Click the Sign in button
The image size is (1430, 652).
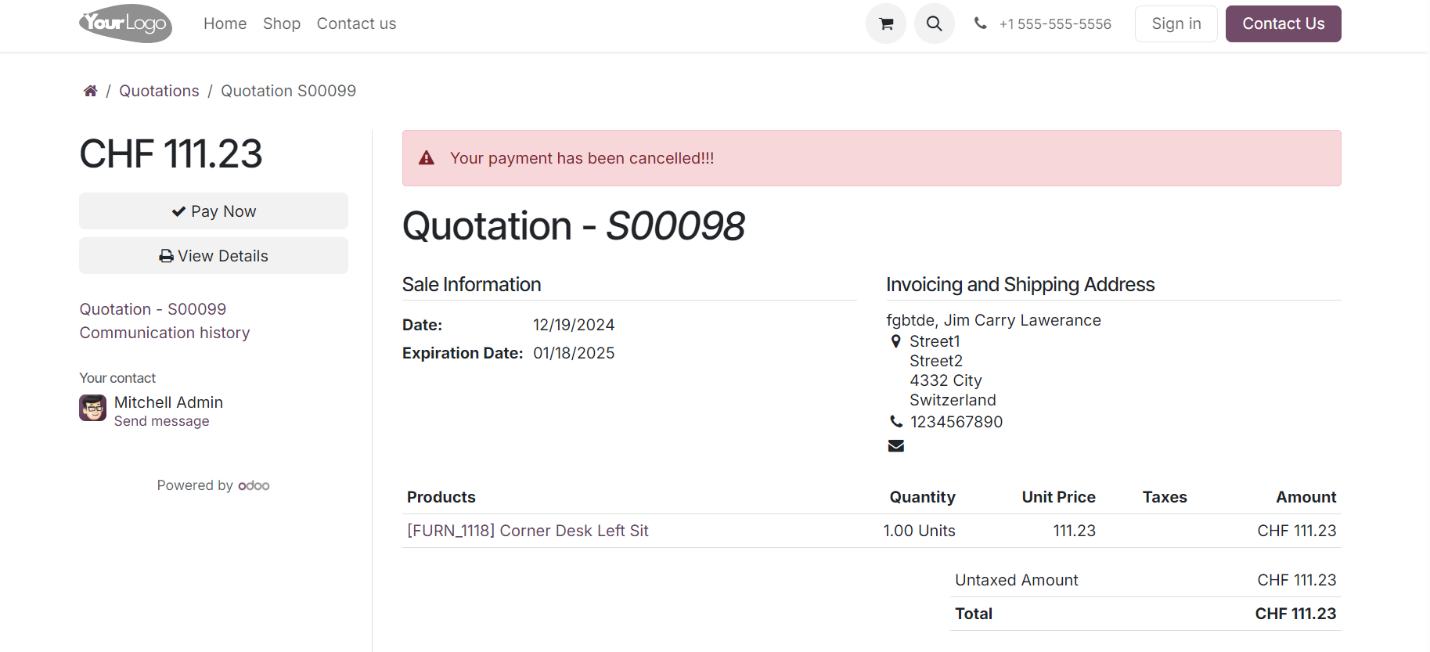point(1175,23)
